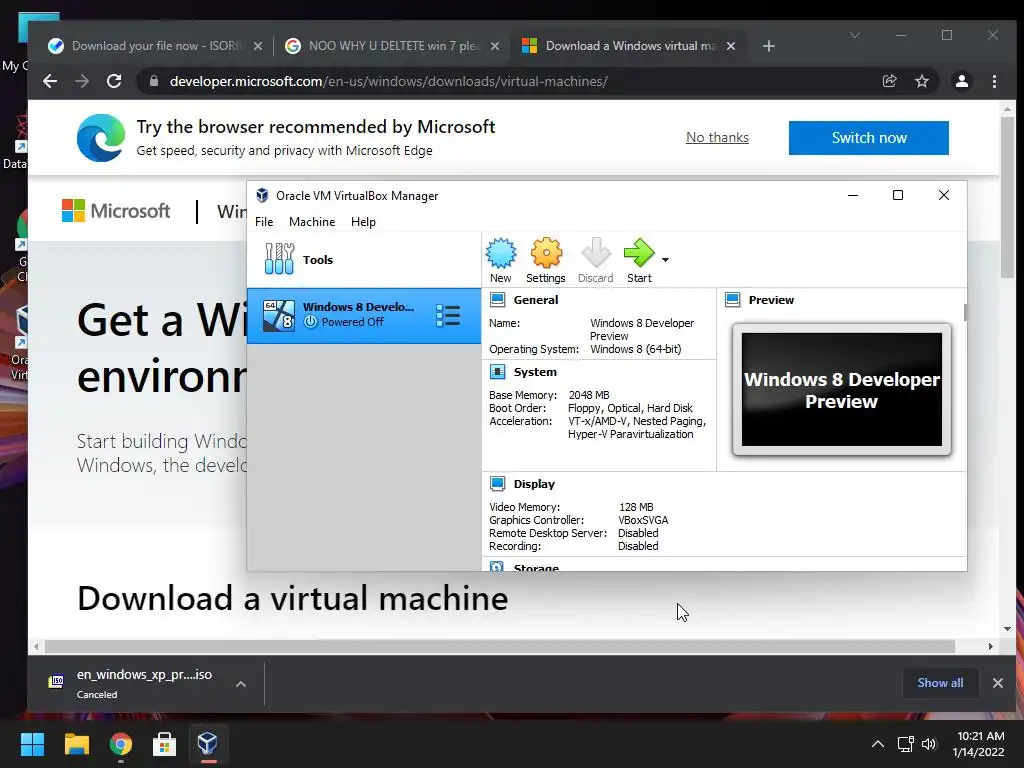Click the General section header icon
The image size is (1024, 768).
[498, 300]
